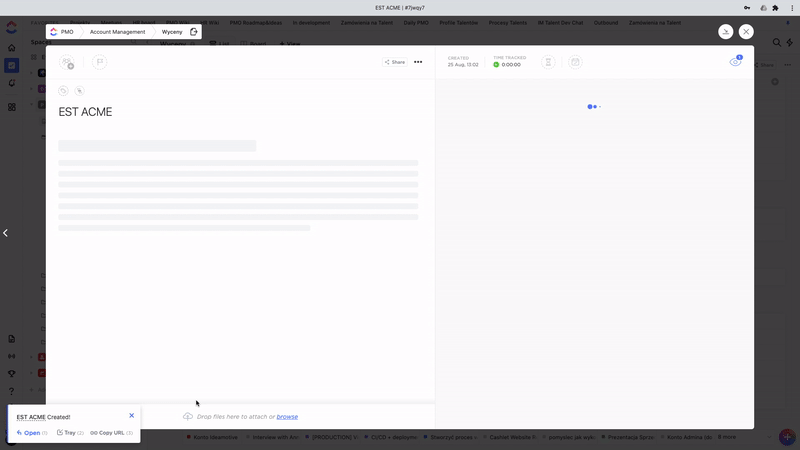The width and height of the screenshot is (800, 450).
Task: Add a tag with the tag icon
Action: tap(63, 91)
